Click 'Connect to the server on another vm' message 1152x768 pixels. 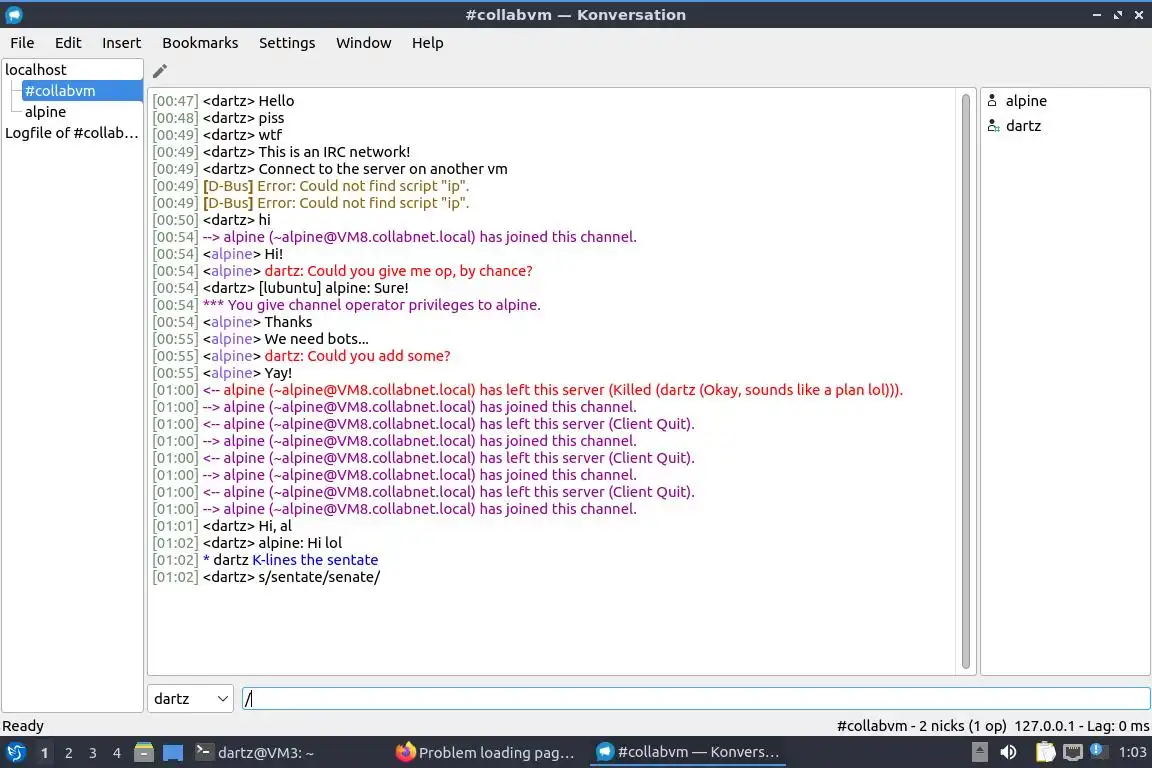pos(383,168)
